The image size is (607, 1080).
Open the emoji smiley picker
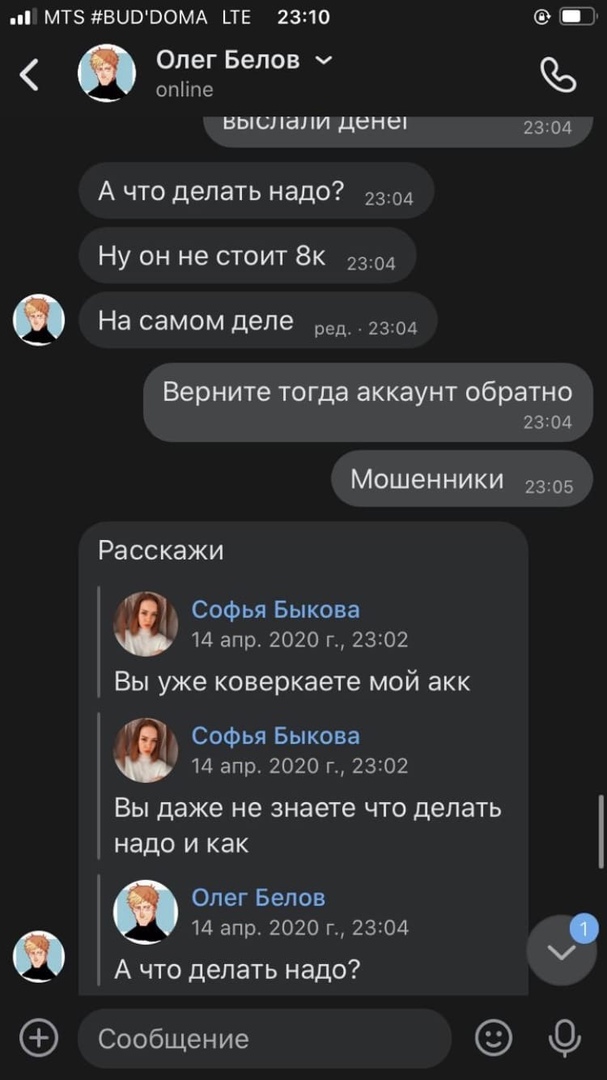pyautogui.click(x=494, y=1037)
